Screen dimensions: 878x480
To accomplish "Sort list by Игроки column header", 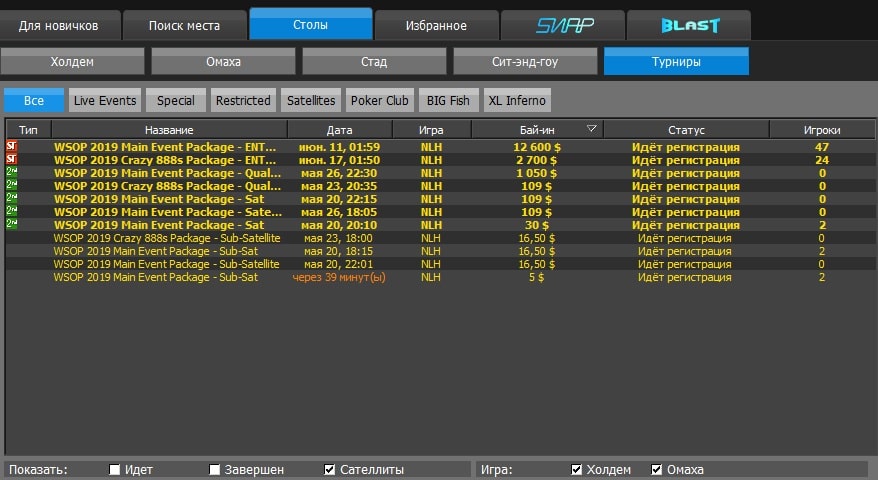I will pyautogui.click(x=822, y=130).
